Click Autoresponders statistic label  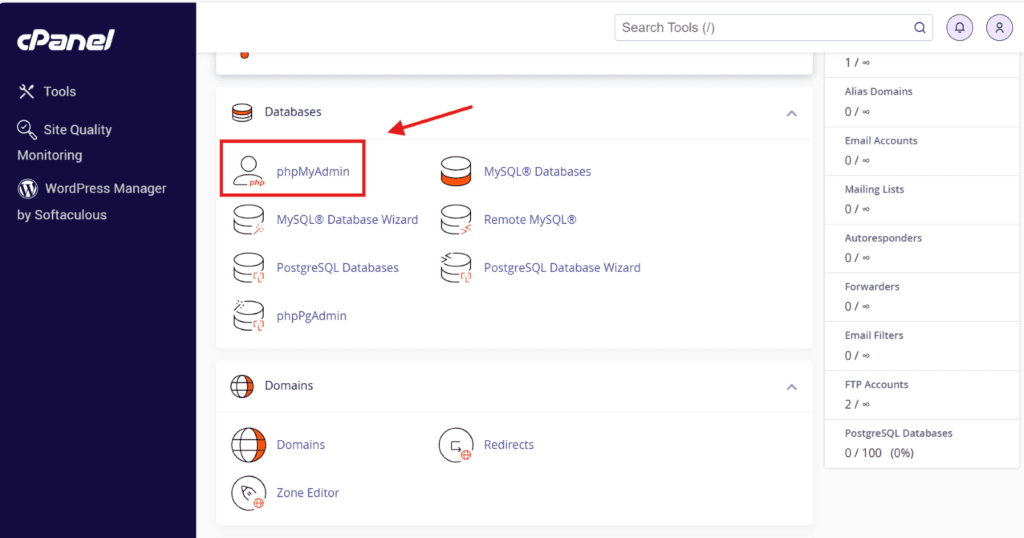click(x=883, y=238)
